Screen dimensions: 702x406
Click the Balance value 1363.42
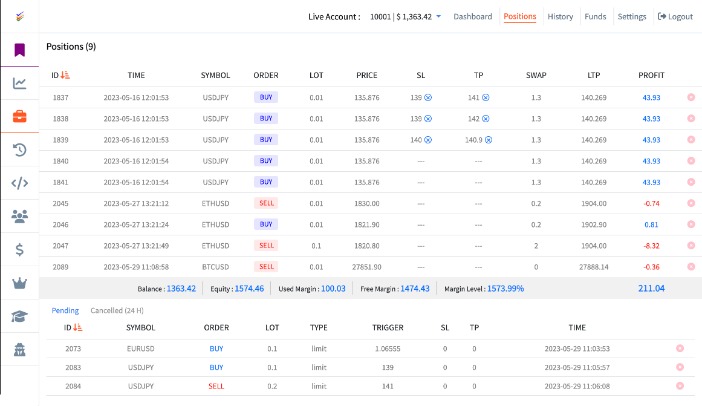click(181, 289)
